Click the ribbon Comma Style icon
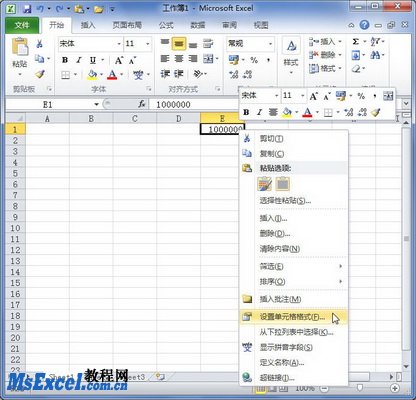 click(268, 60)
